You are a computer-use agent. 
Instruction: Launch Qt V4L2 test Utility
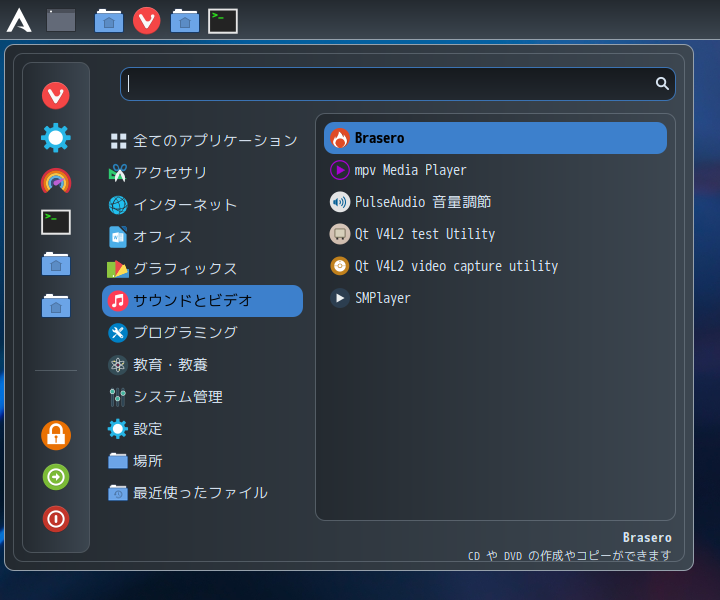click(495, 234)
